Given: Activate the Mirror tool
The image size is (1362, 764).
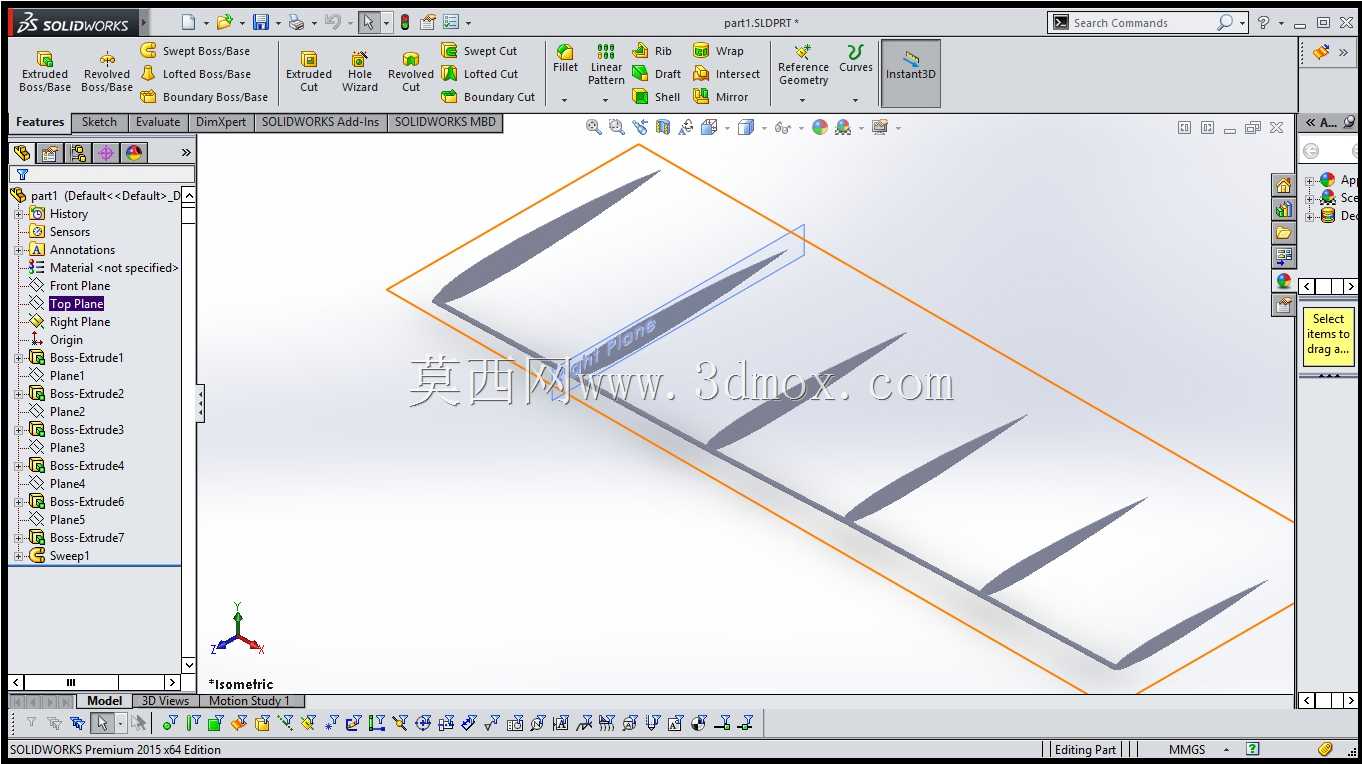Looking at the screenshot, I should [721, 97].
